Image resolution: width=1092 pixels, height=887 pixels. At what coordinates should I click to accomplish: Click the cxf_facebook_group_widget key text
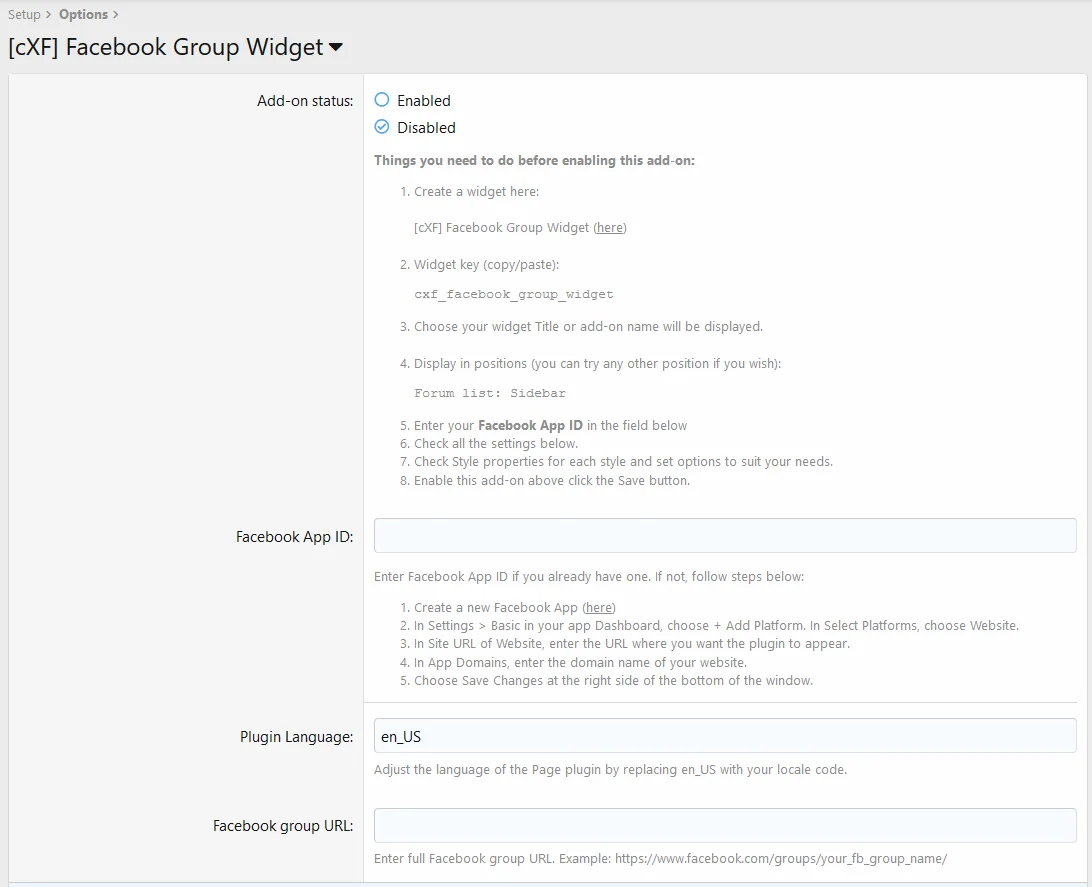pos(513,295)
